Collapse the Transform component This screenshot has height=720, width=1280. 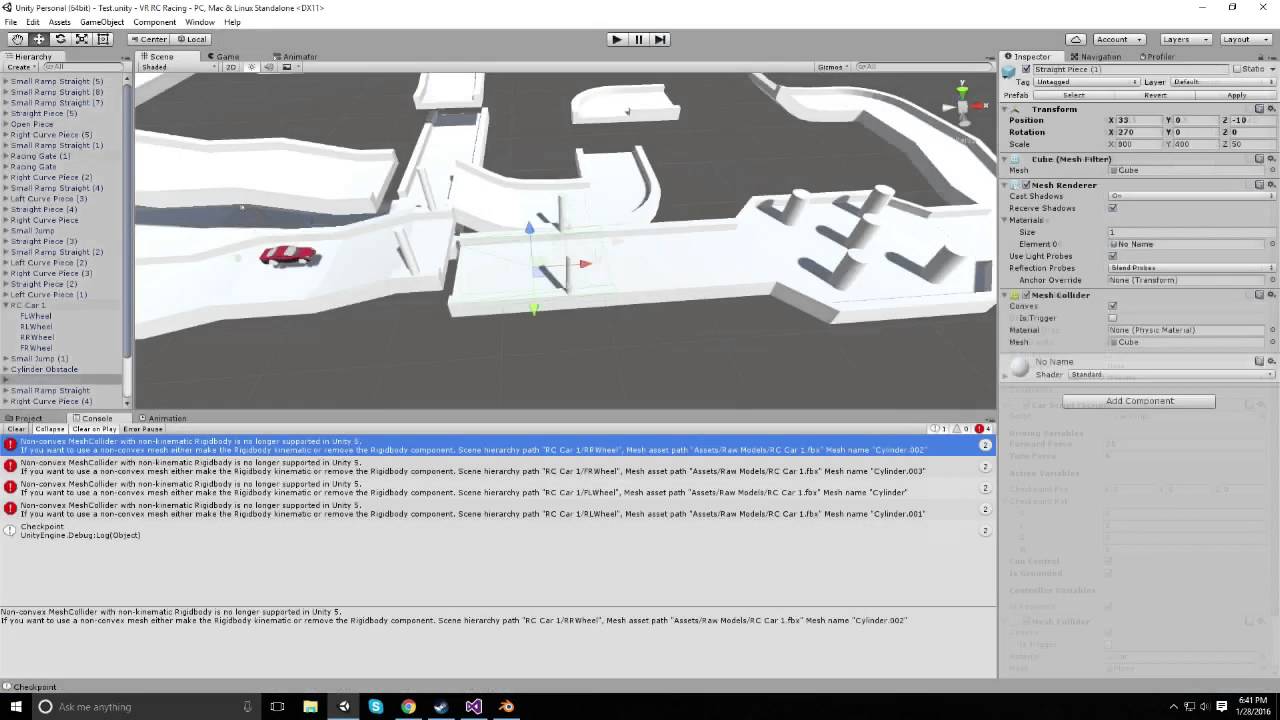tap(1006, 109)
